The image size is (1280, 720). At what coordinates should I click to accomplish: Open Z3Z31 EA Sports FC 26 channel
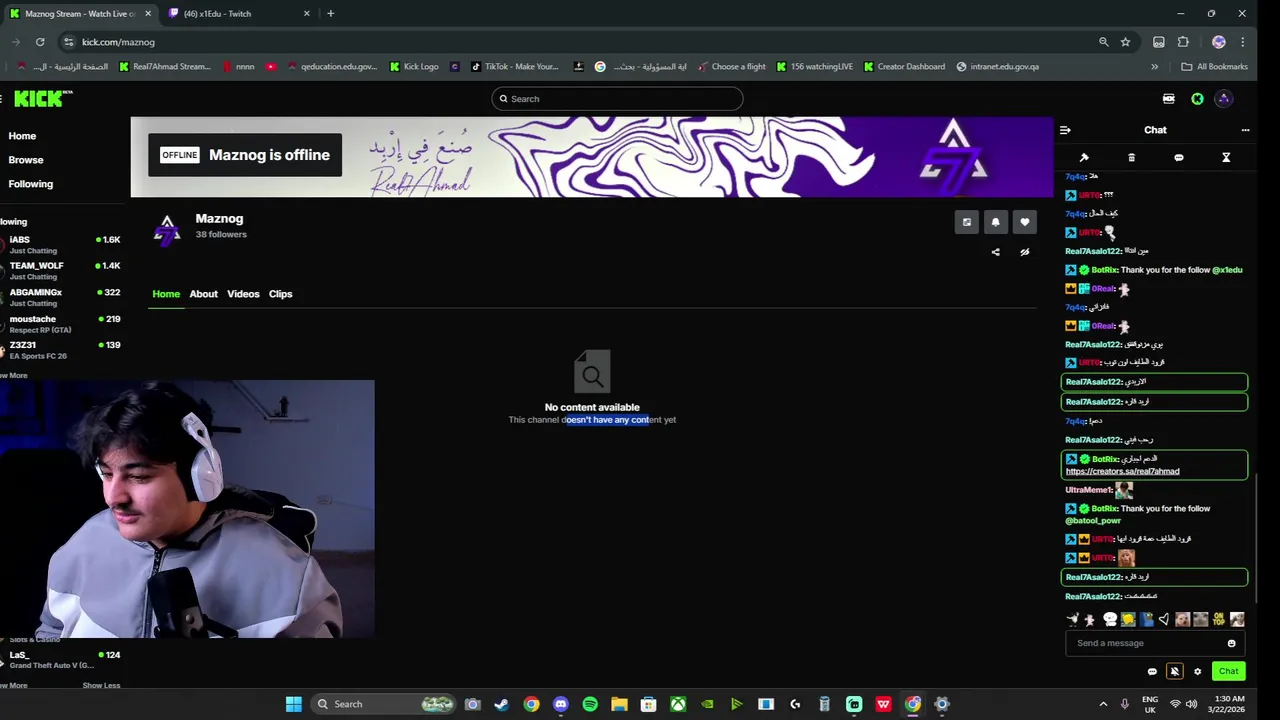click(x=60, y=350)
